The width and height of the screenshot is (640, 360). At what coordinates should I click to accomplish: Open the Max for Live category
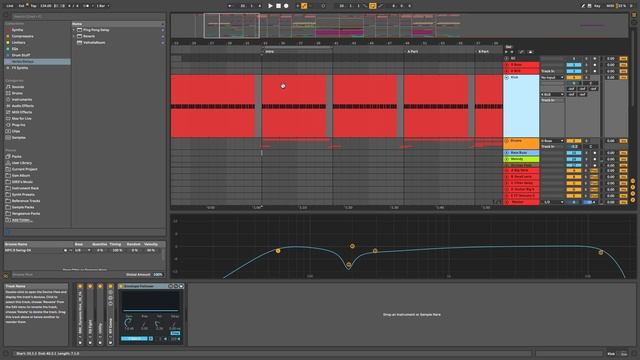point(21,118)
